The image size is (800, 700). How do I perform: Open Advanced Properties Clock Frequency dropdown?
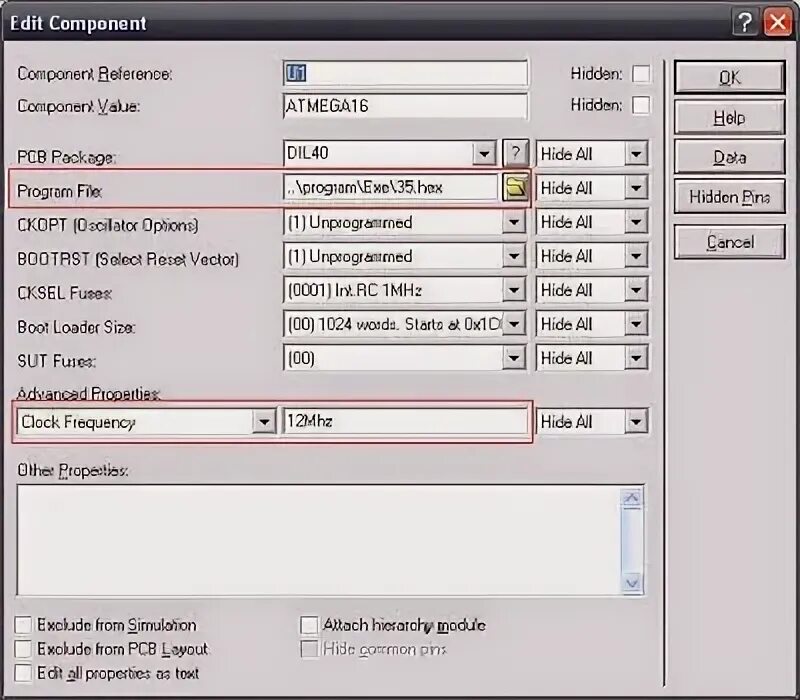[264, 421]
